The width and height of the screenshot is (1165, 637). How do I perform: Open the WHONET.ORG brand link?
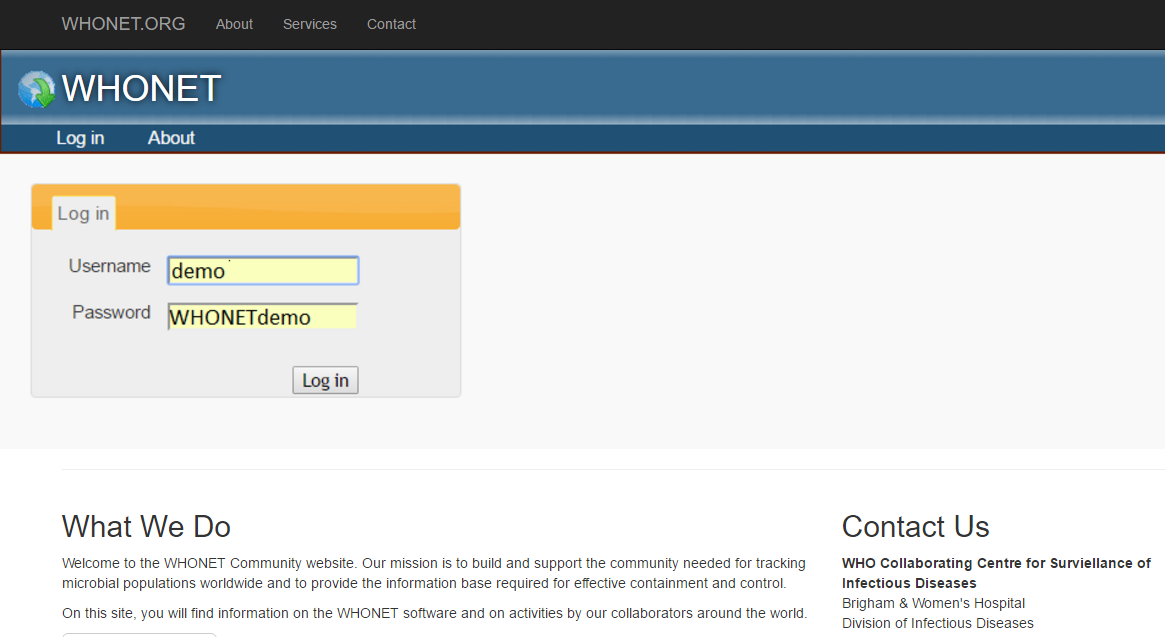pos(123,24)
